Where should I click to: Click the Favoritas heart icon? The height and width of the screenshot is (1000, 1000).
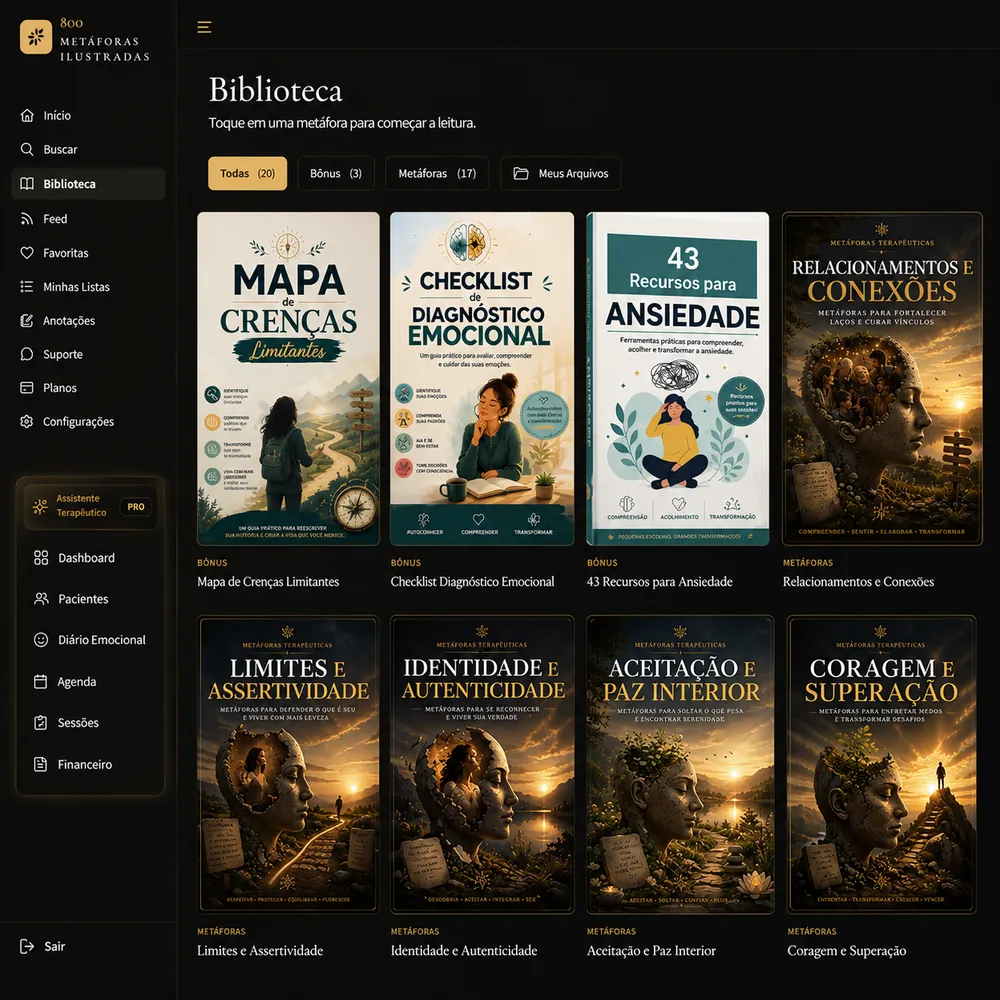click(x=27, y=253)
